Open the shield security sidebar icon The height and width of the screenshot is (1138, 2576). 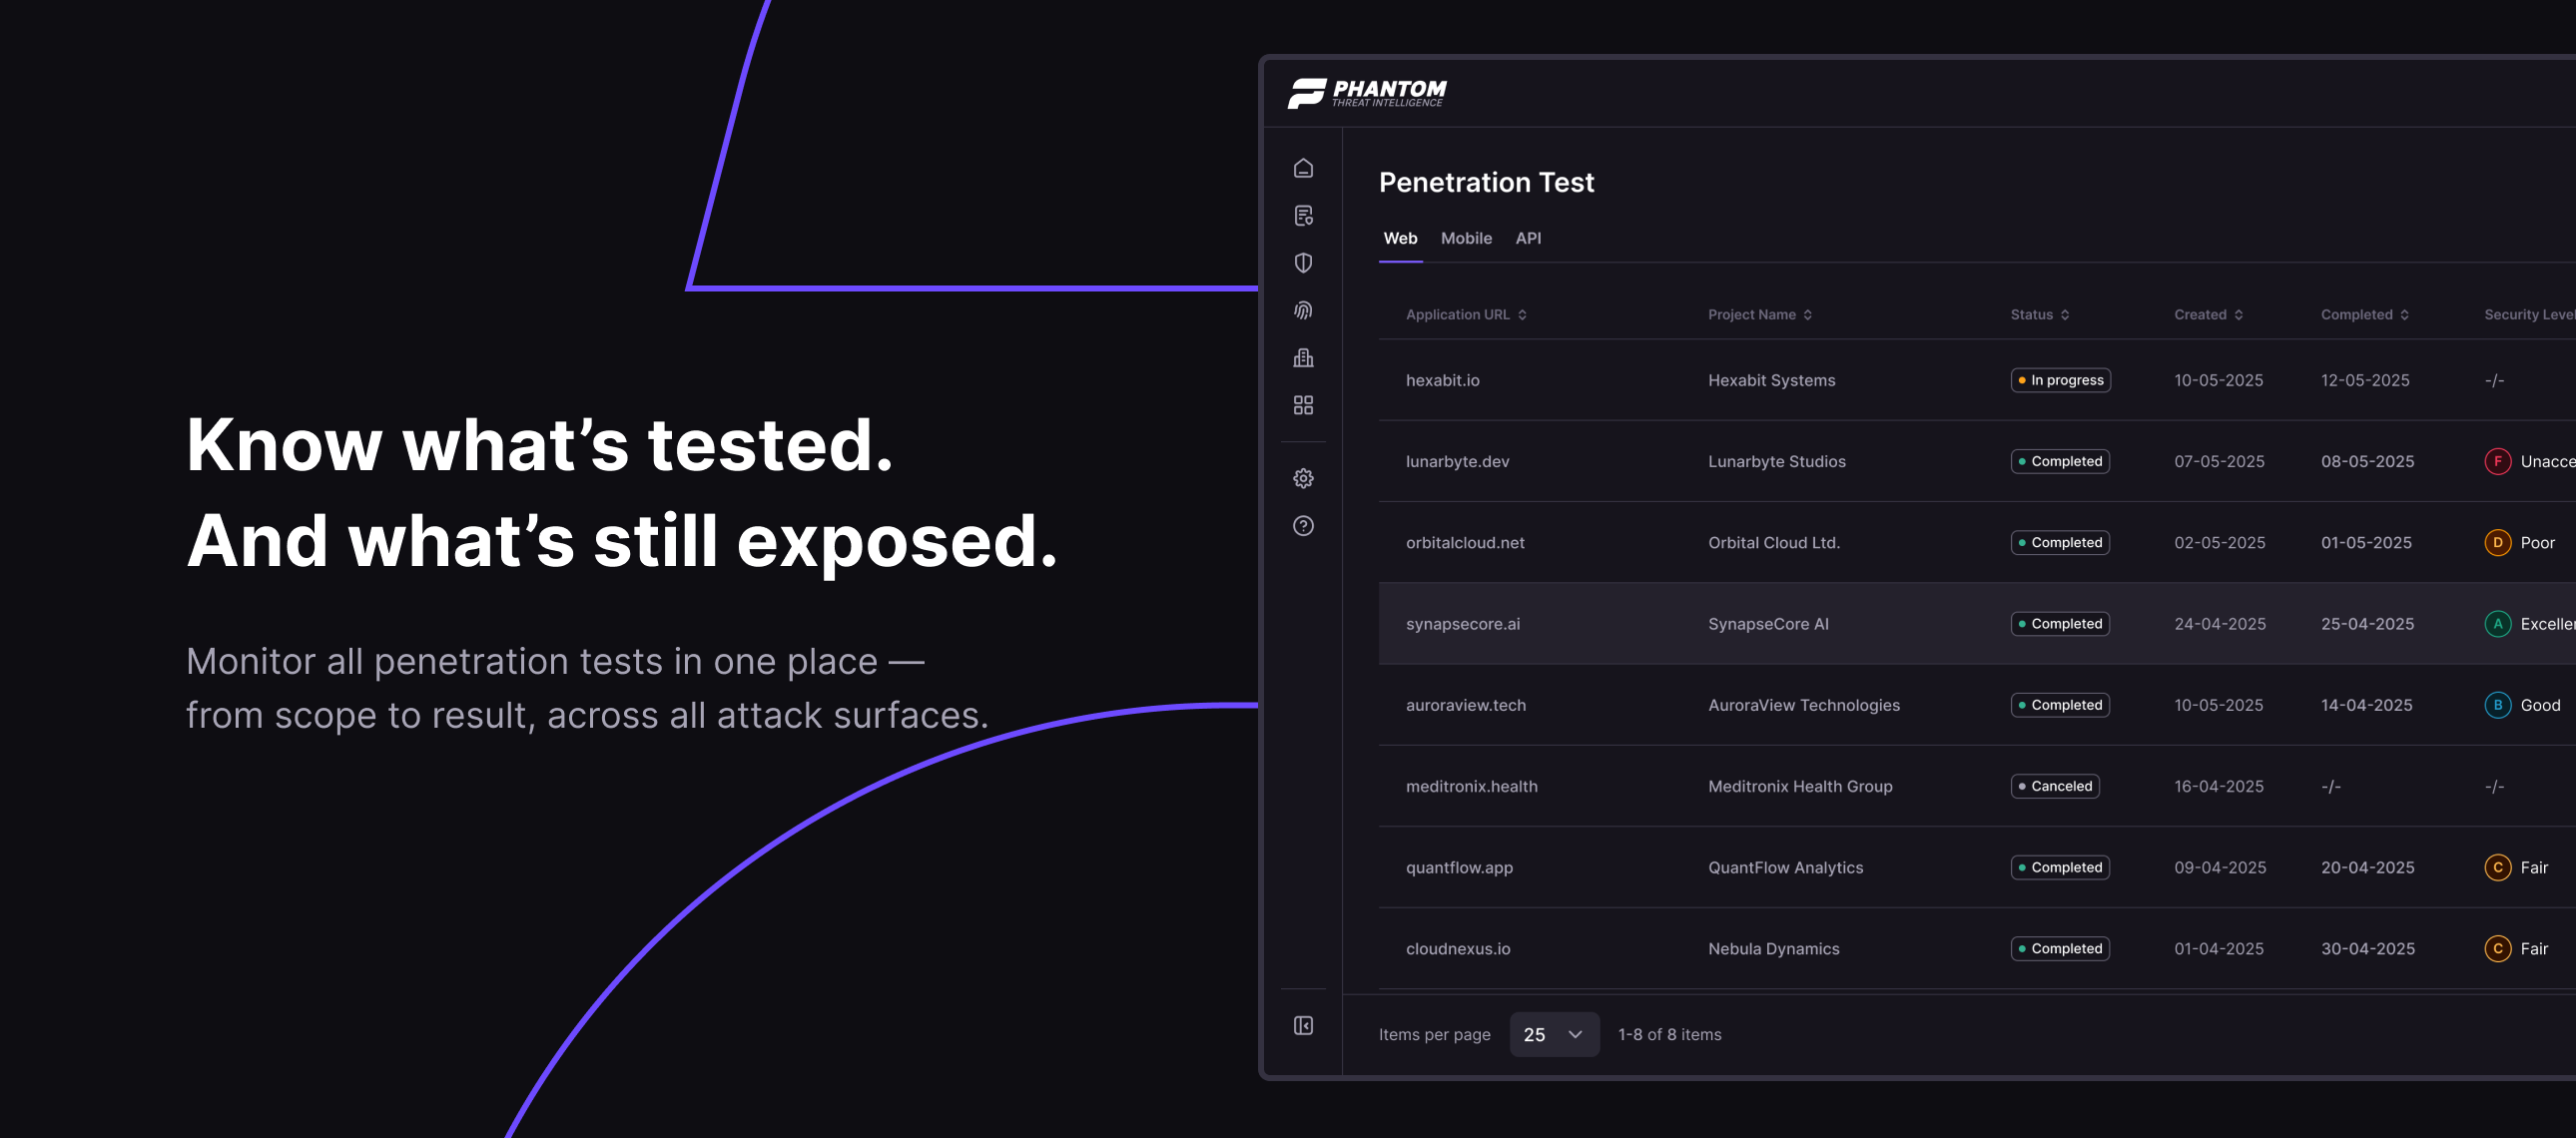click(1303, 263)
